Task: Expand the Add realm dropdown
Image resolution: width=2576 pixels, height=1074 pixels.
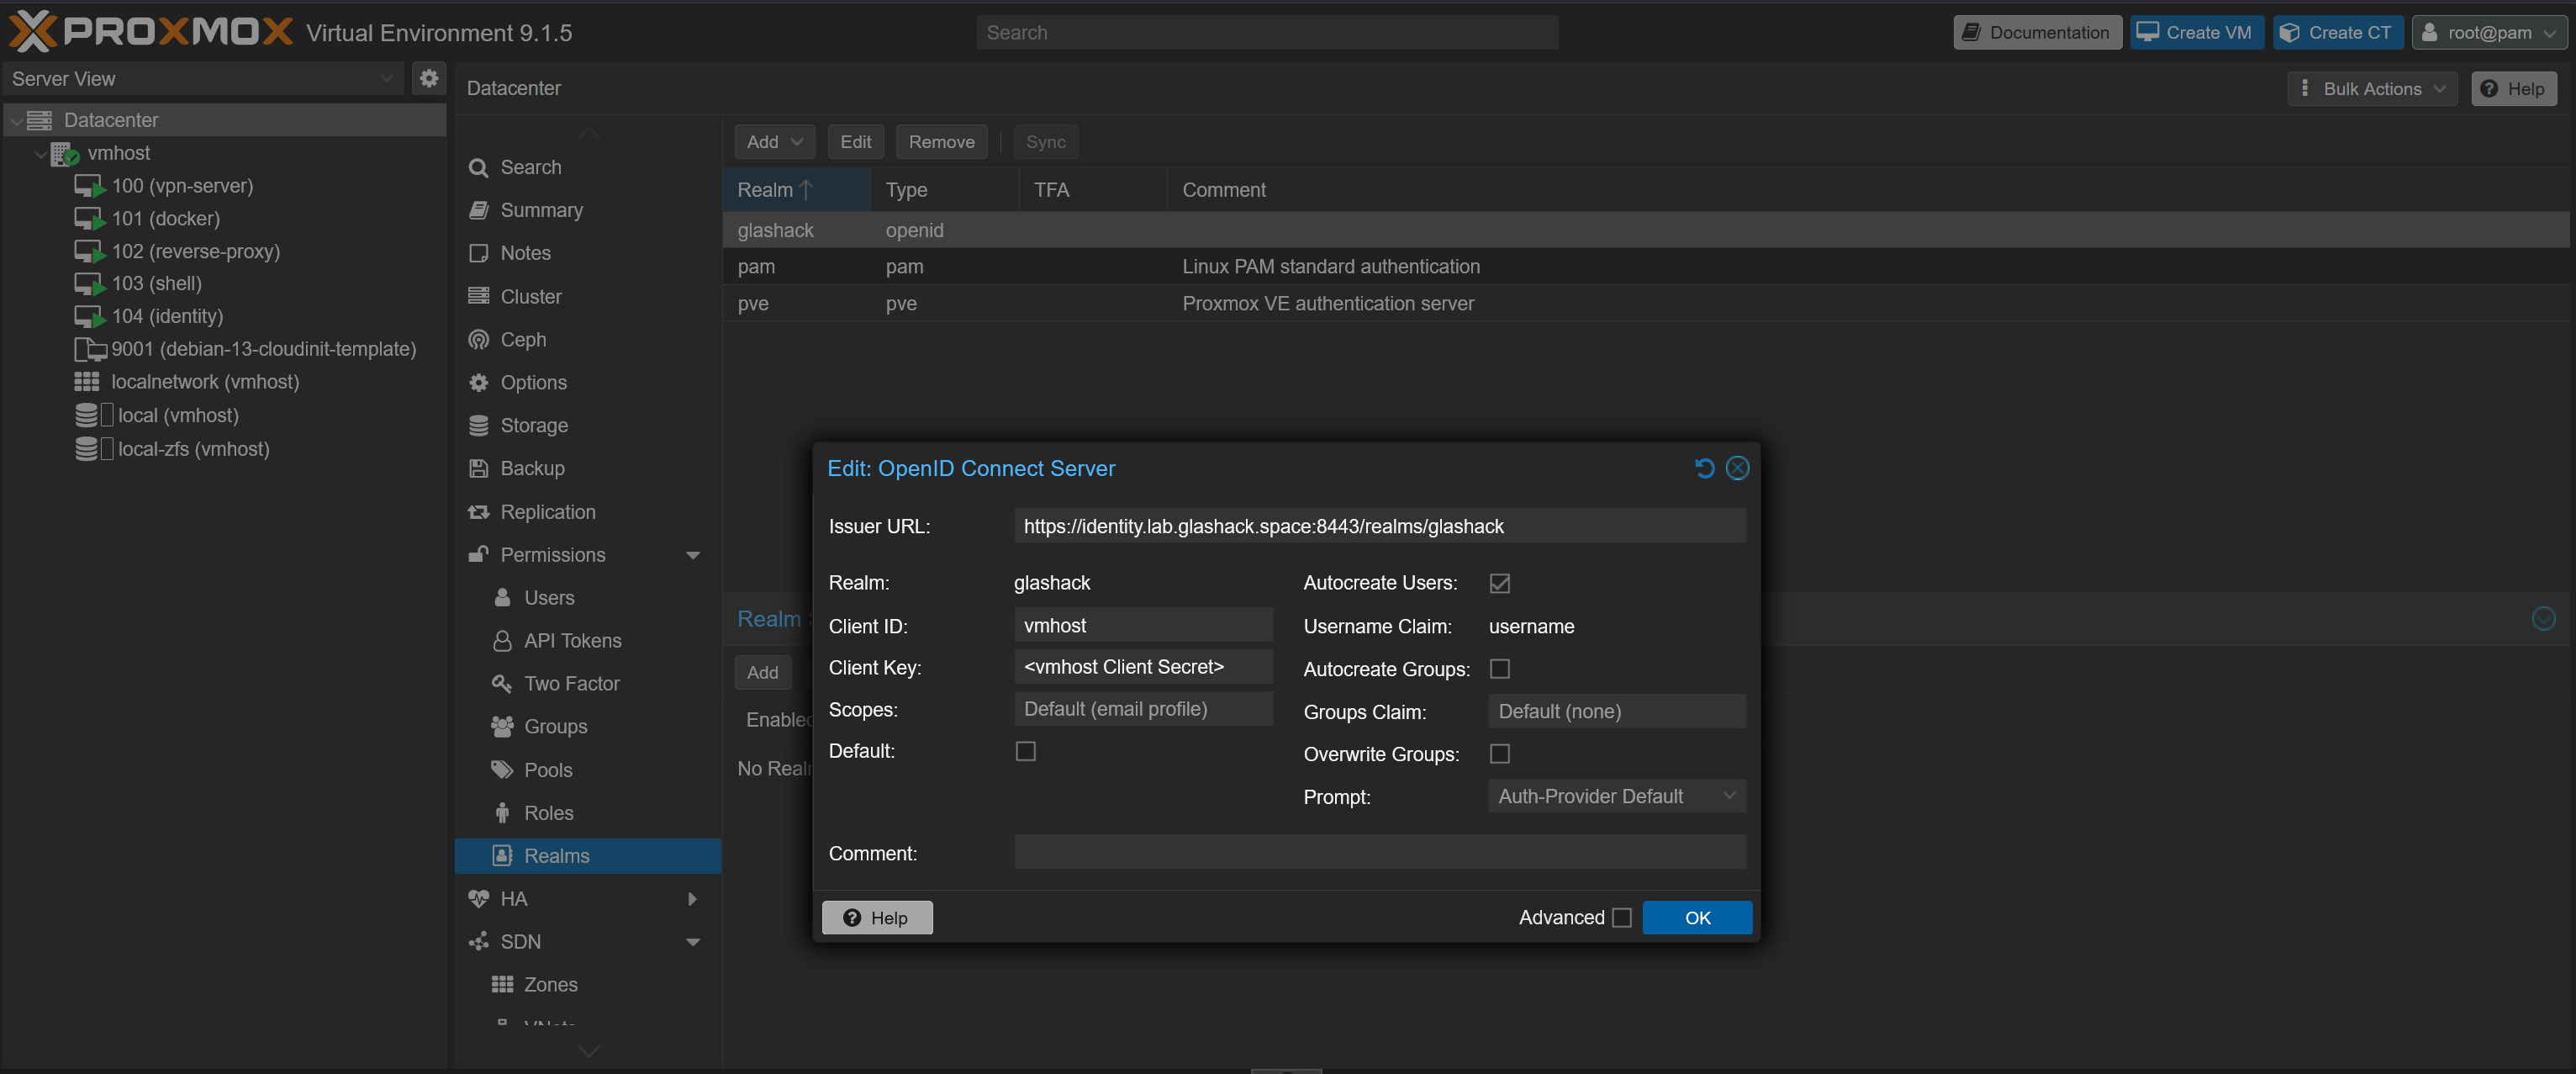Action: (774, 142)
